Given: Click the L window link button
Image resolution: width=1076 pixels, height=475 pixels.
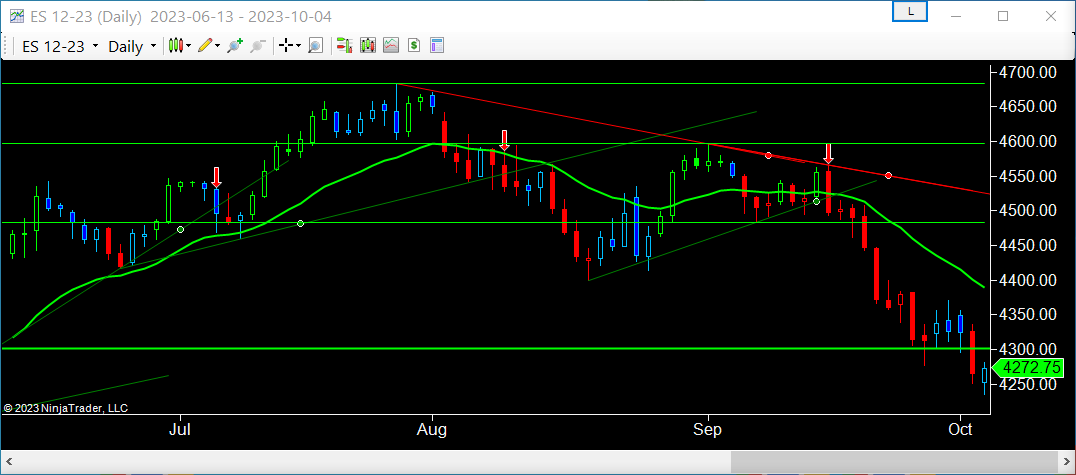Looking at the screenshot, I should (910, 12).
